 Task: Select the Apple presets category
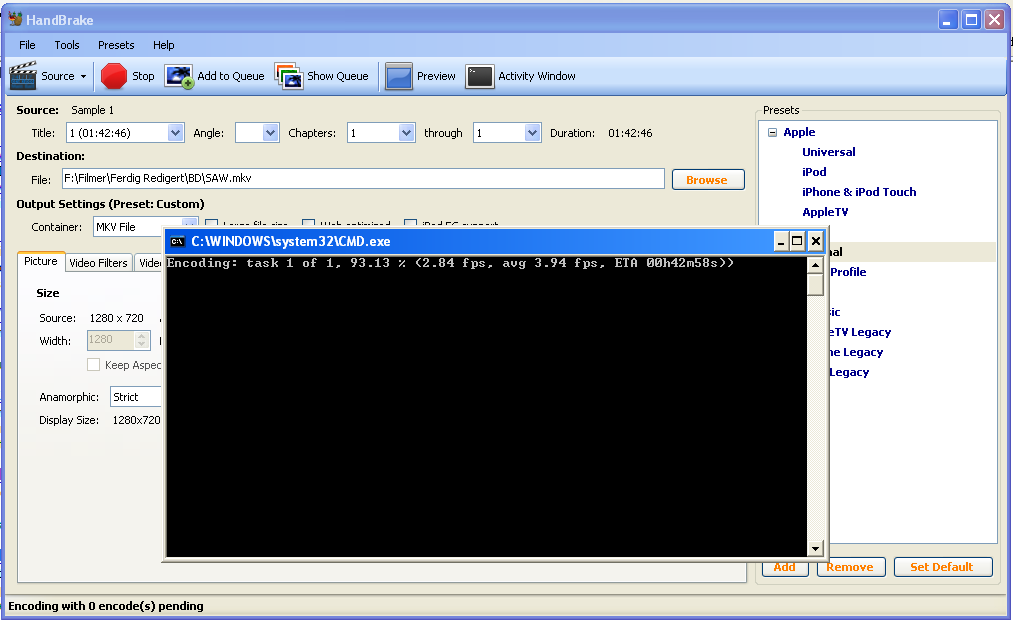point(799,132)
